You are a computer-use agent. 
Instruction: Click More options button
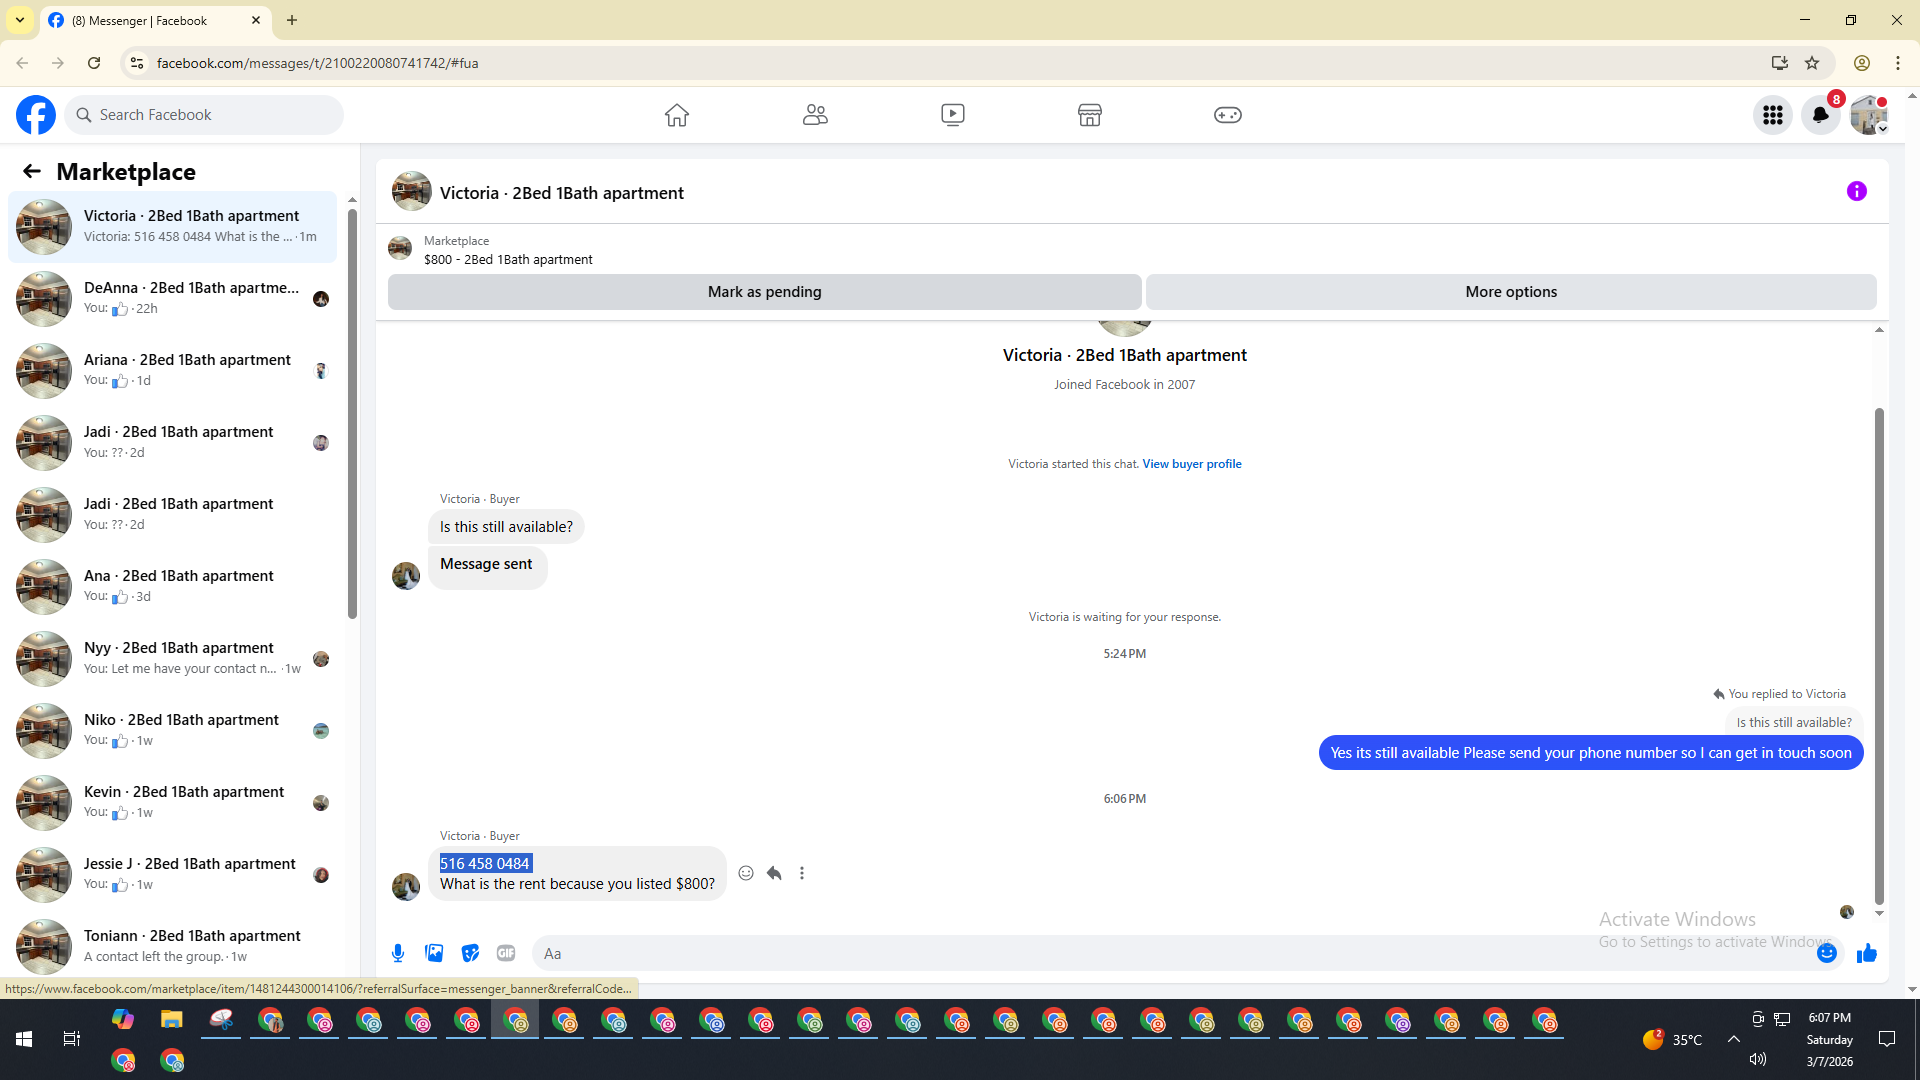1511,292
